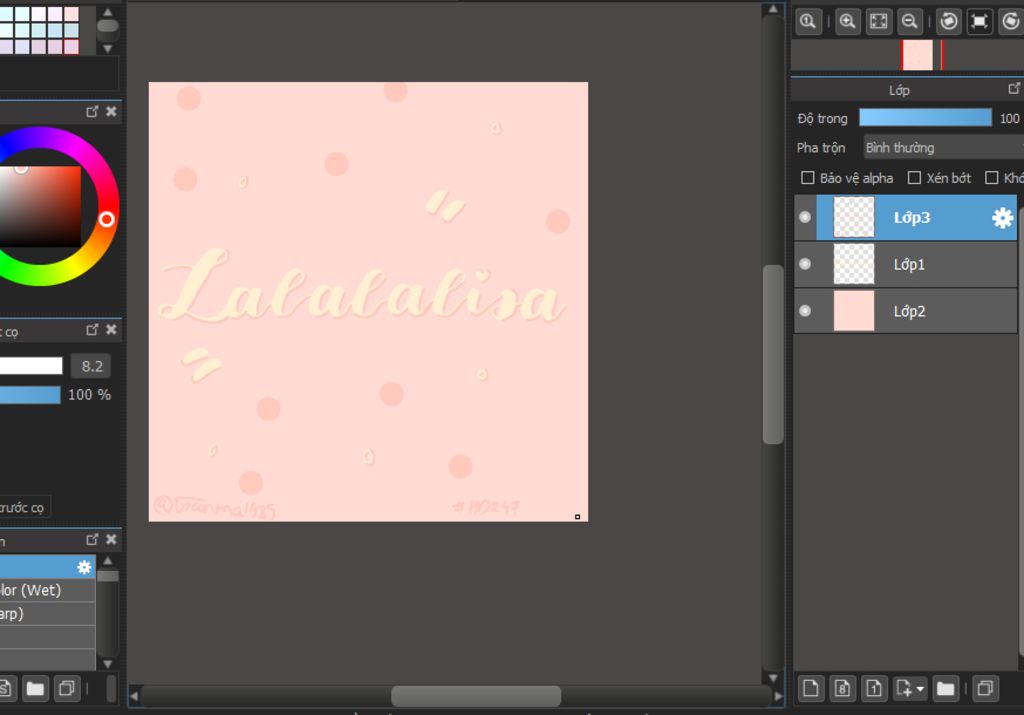Click the Lớp panel title tab
Screen dimensions: 1024x715
click(x=899, y=90)
